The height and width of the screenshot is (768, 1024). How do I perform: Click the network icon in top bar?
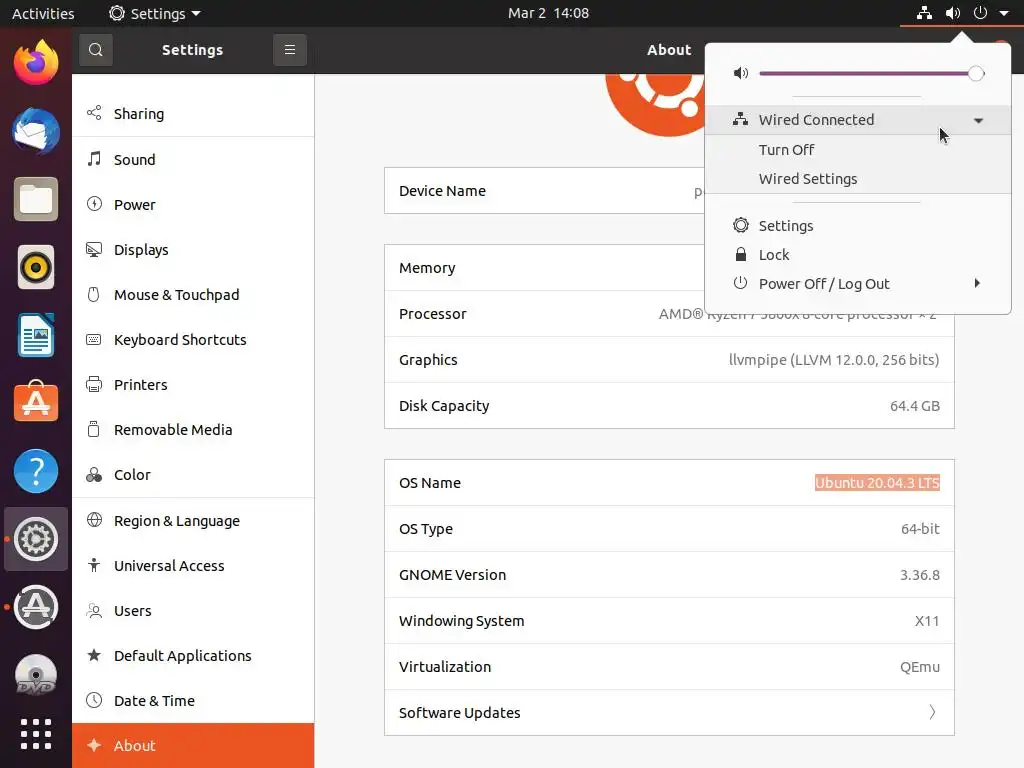(924, 13)
